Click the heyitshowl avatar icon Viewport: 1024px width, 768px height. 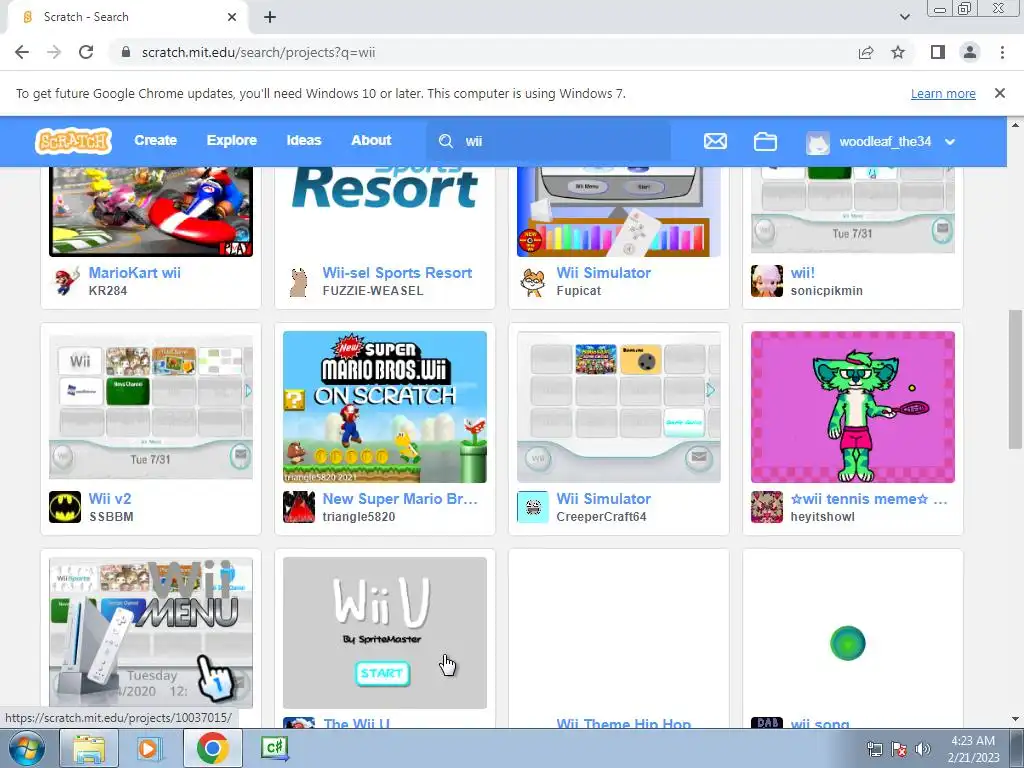click(x=767, y=507)
